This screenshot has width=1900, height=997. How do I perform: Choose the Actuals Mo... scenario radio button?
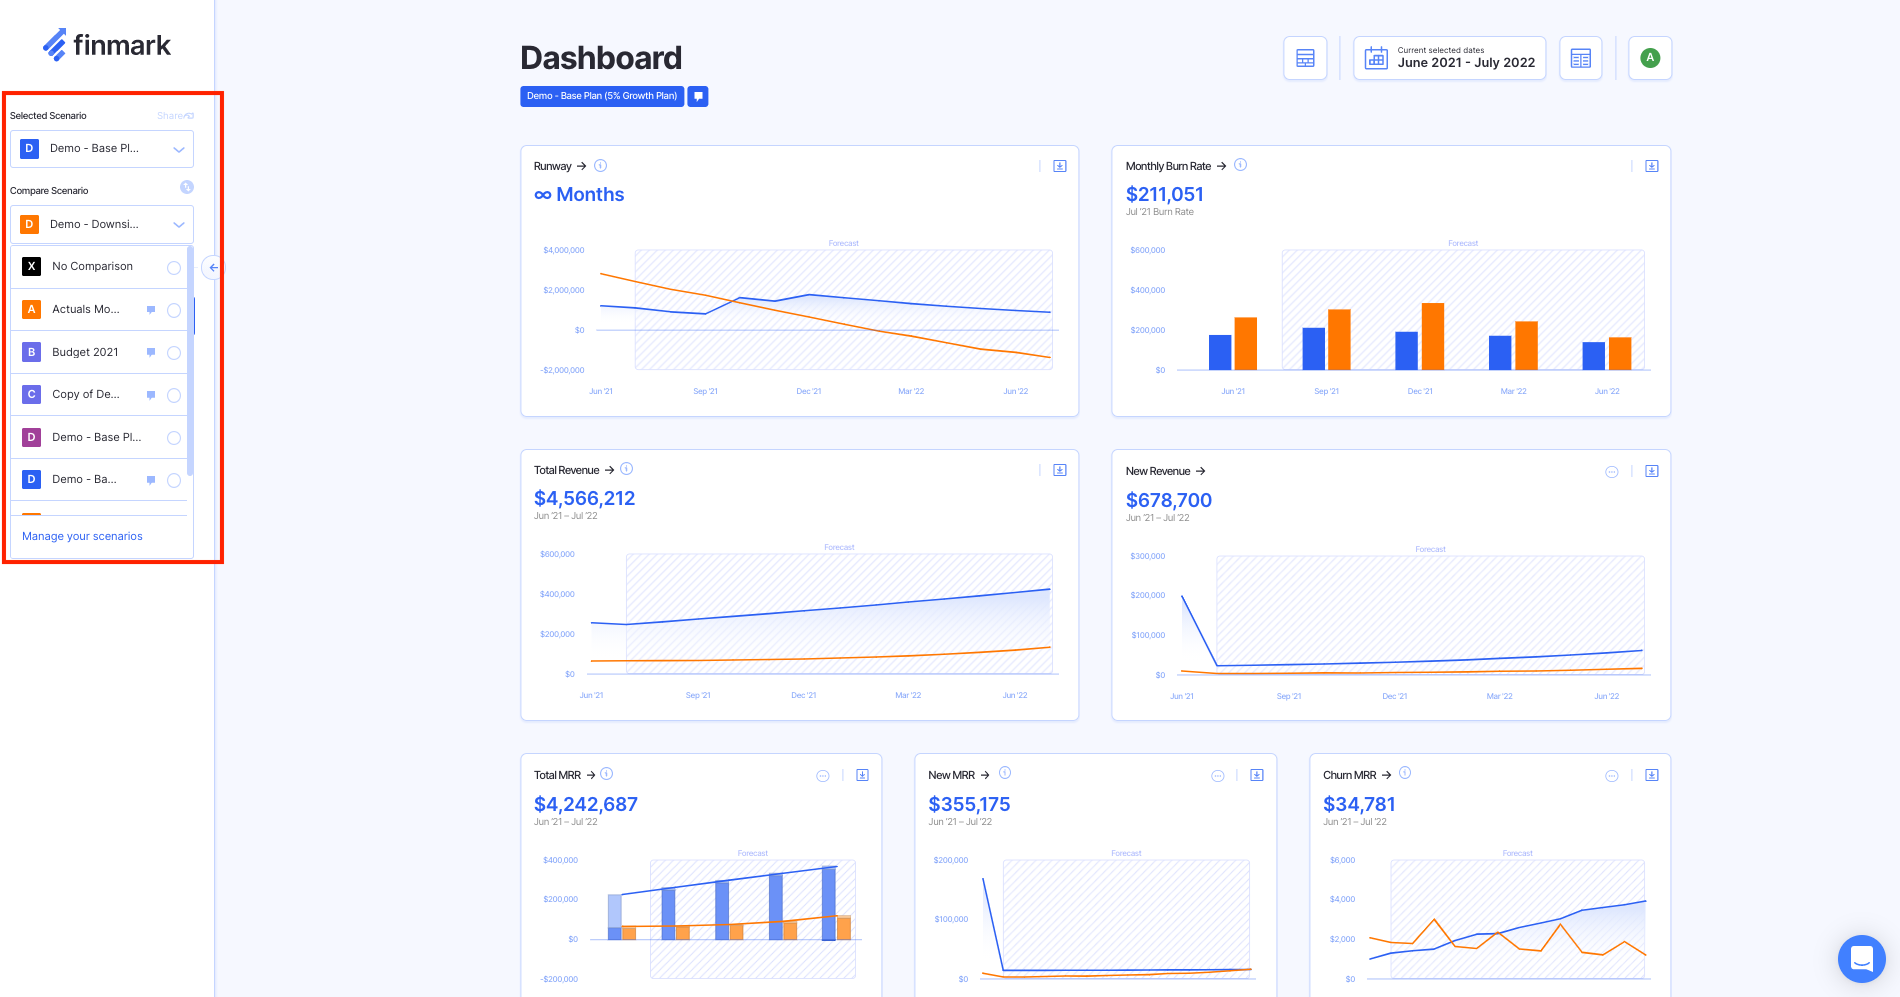[174, 310]
